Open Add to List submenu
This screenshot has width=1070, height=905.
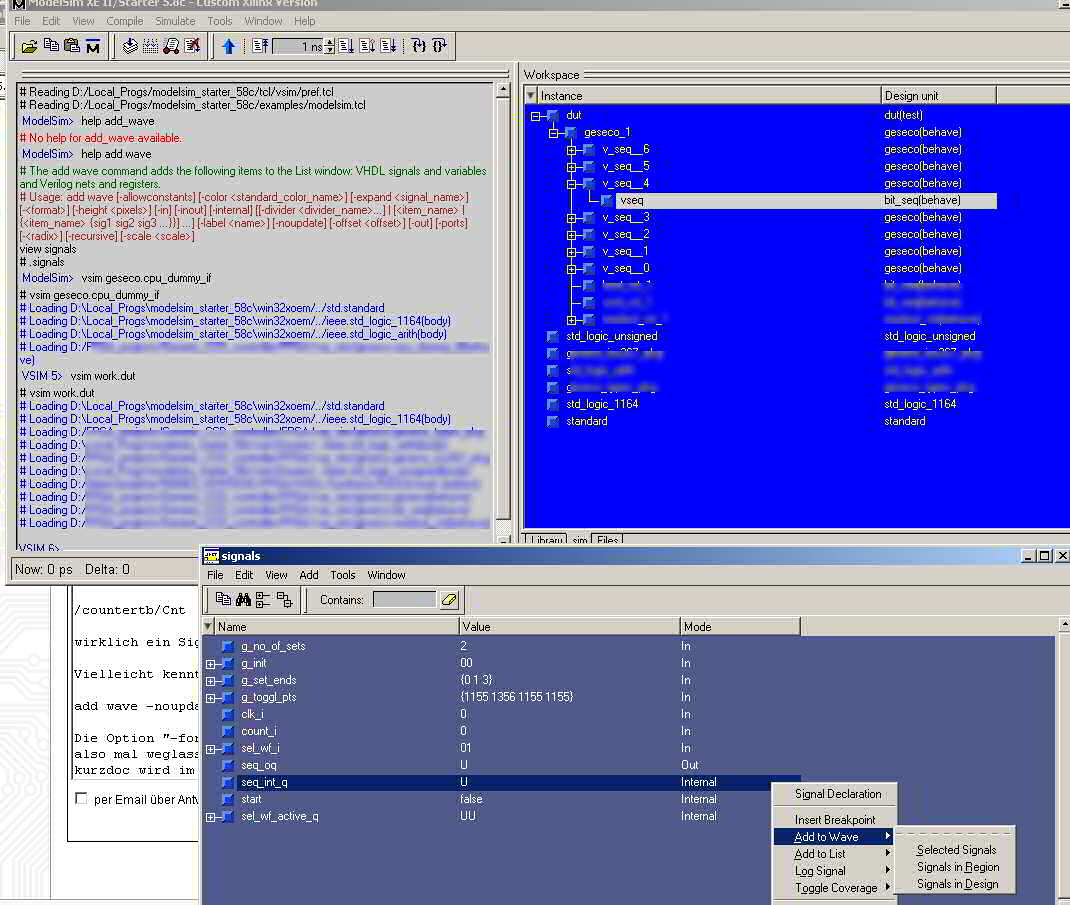tap(835, 854)
